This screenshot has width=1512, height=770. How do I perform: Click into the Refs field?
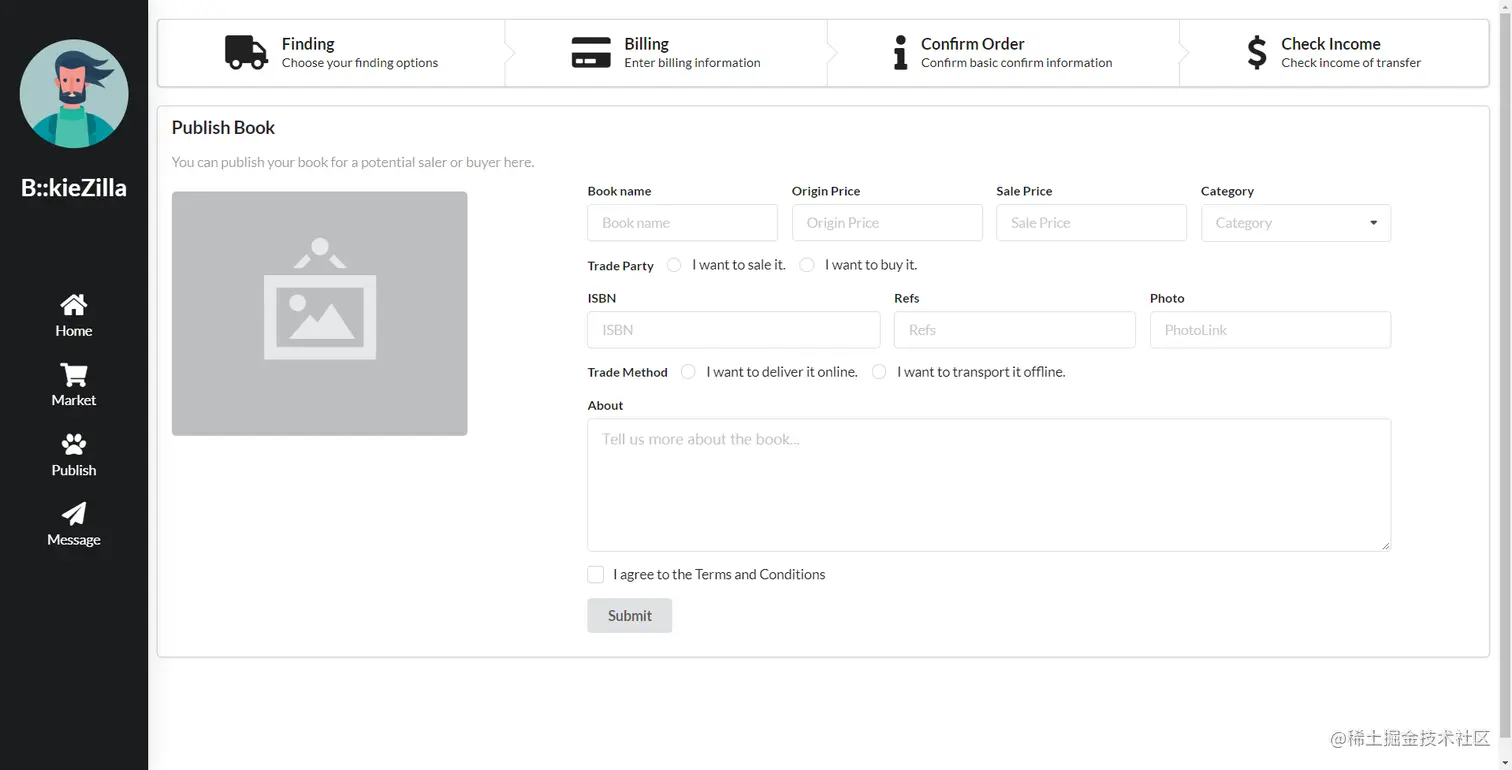point(1015,330)
